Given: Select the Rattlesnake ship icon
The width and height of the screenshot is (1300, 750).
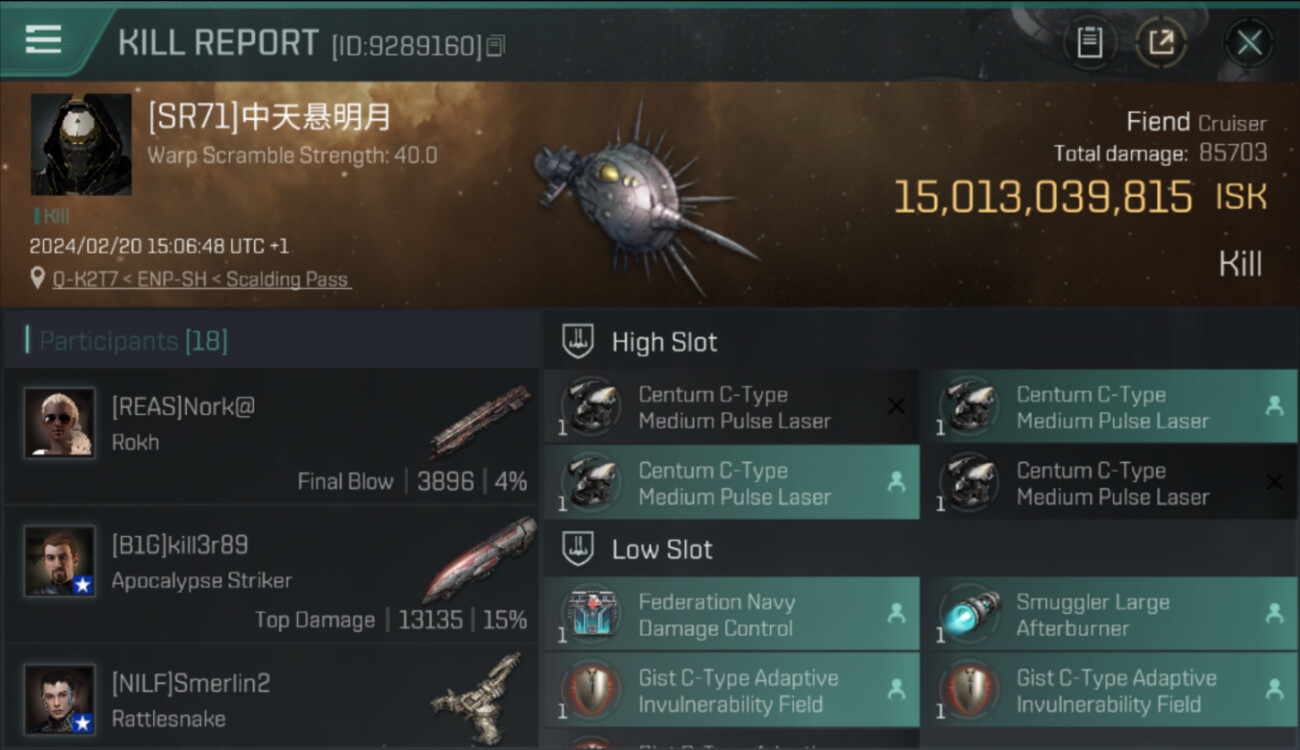Looking at the screenshot, I should point(478,697).
